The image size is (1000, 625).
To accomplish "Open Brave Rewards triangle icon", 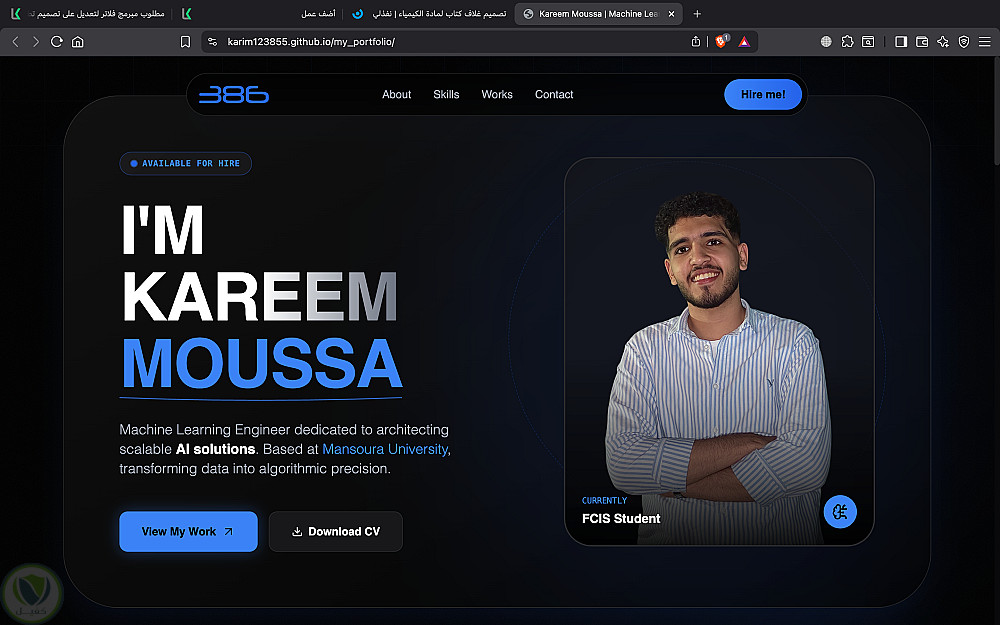I will coord(744,41).
